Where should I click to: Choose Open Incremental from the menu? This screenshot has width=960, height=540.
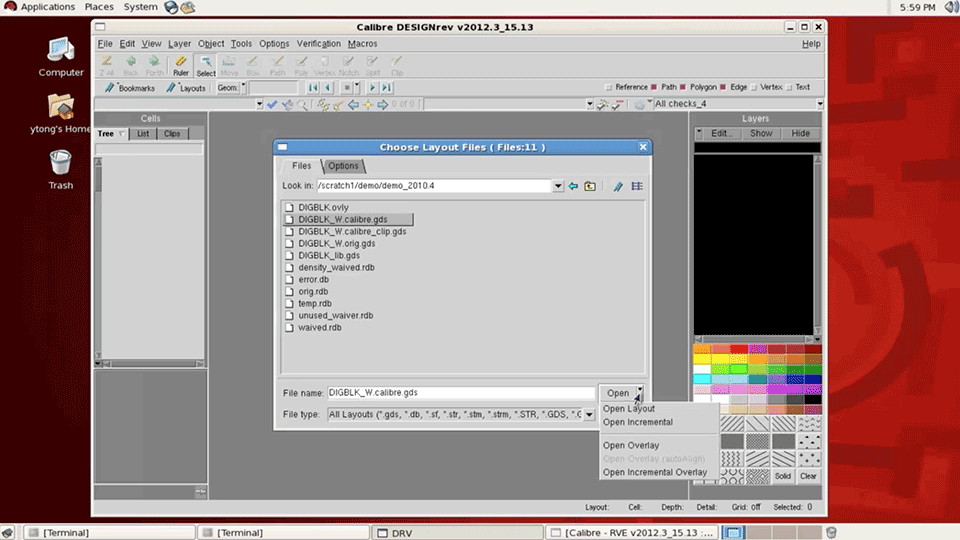637,422
